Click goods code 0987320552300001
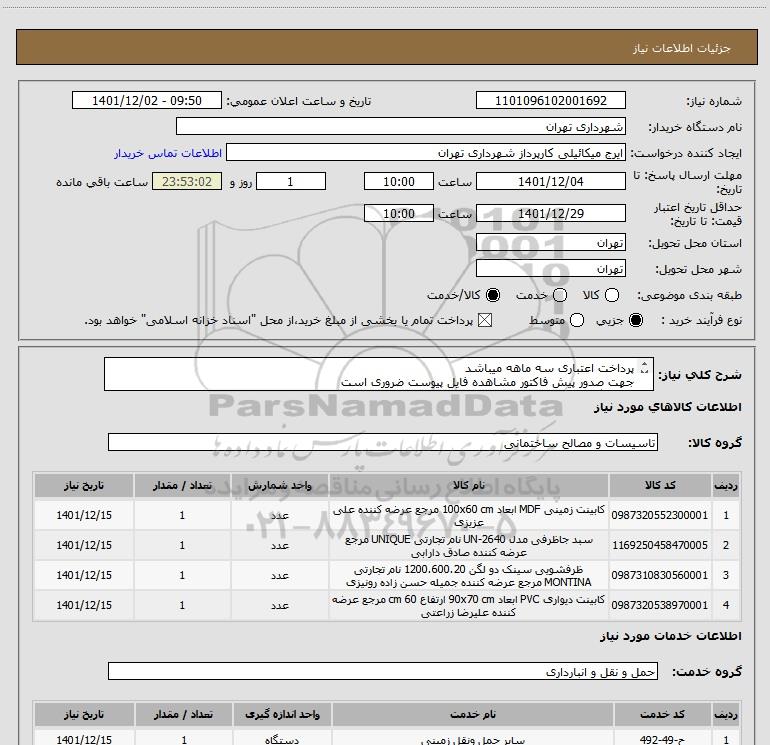 click(x=660, y=515)
